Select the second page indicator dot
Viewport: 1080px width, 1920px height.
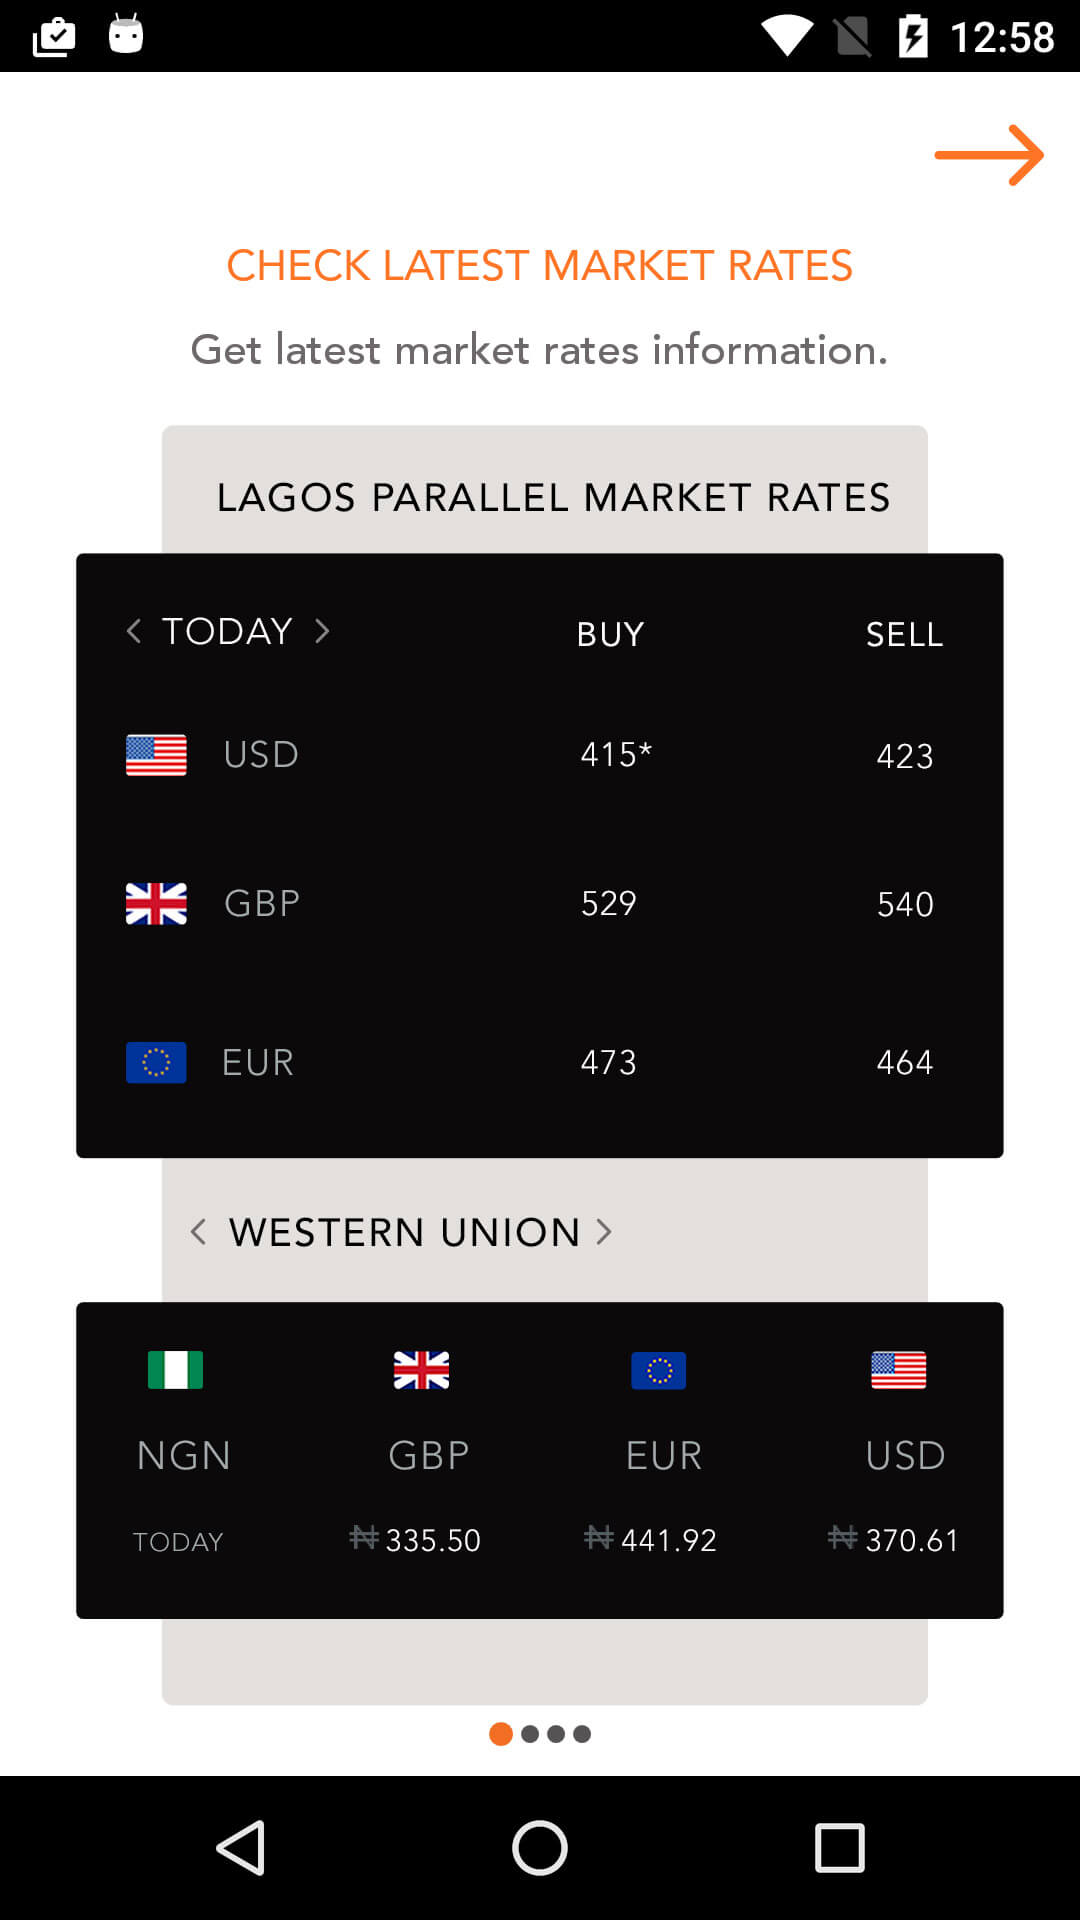click(530, 1734)
